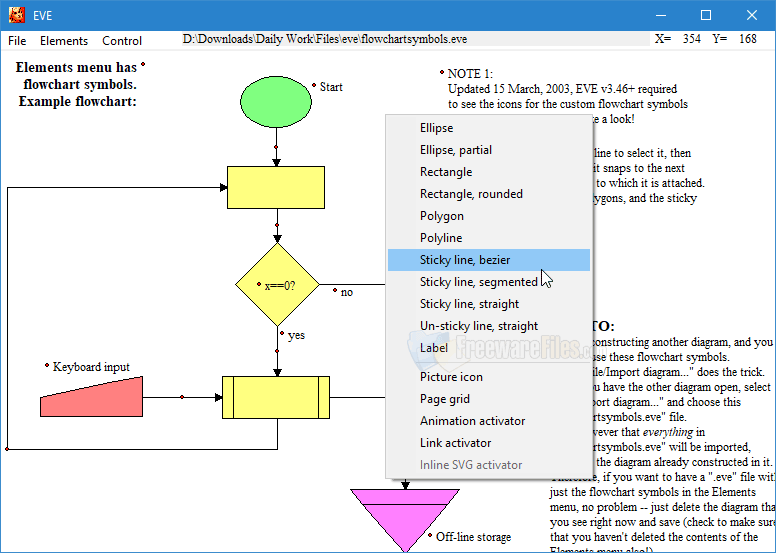Click the EVE application icon in title bar
Screen dimensions: 776x553
17,15
